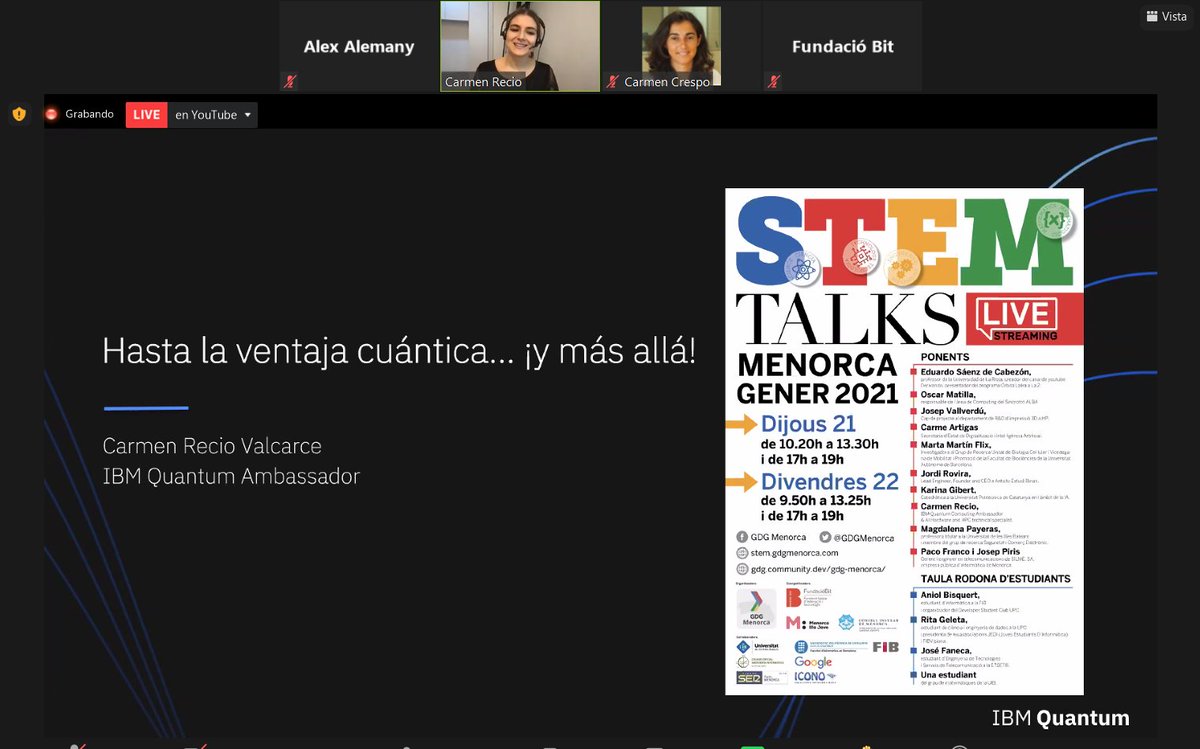
Task: Click muted mic icon on Fundació Bit tile
Action: pos(773,82)
